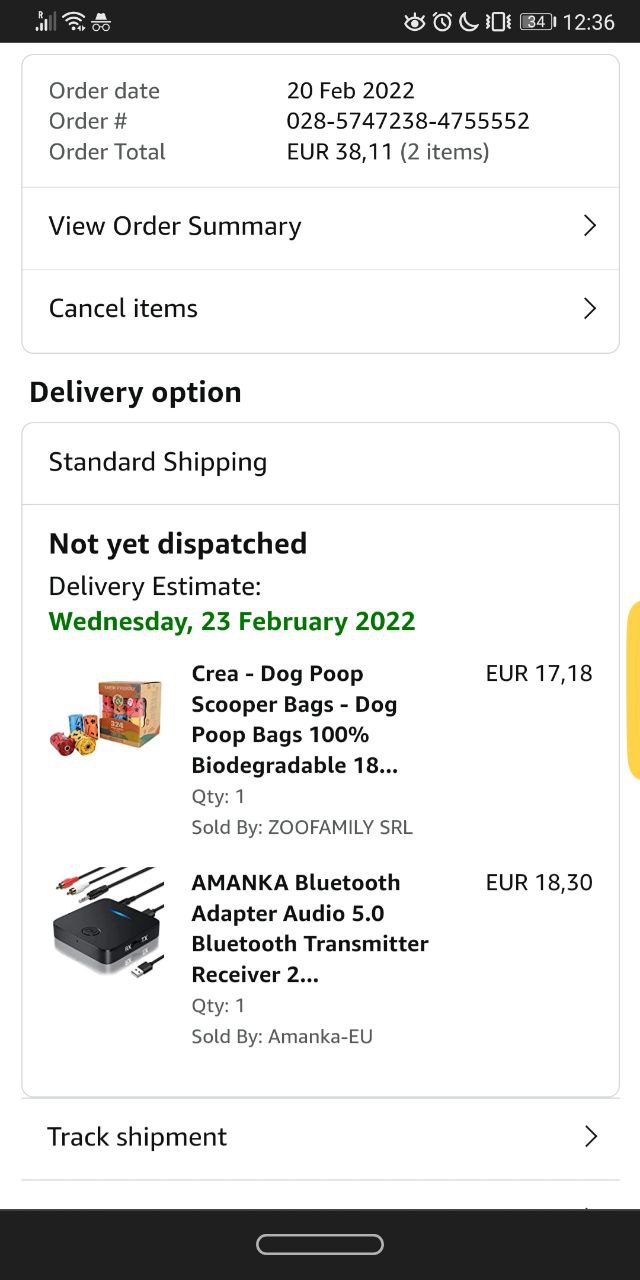Tap the Wi-Fi status bar icon
The image size is (640, 1280).
coord(74,22)
